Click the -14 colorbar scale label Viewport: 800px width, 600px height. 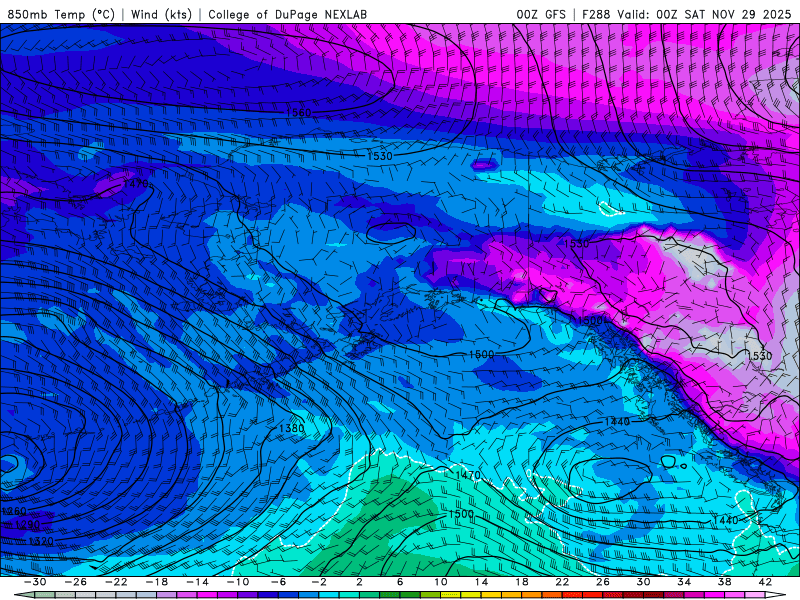coord(197,582)
